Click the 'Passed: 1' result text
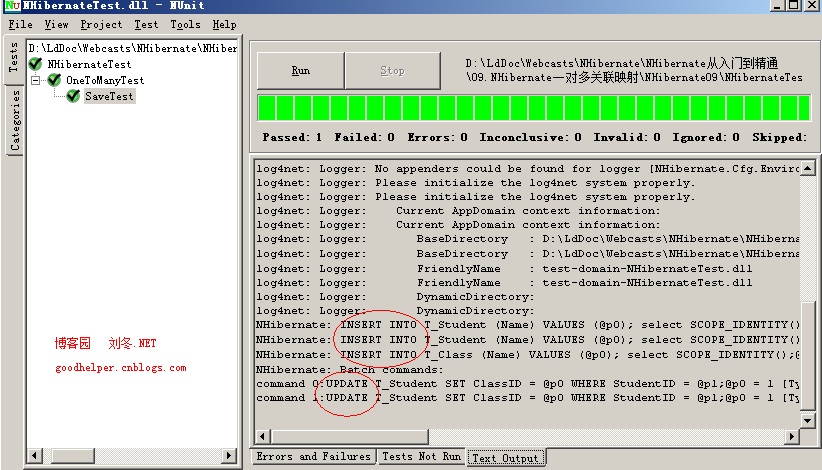The width and height of the screenshot is (822, 470). 292,137
